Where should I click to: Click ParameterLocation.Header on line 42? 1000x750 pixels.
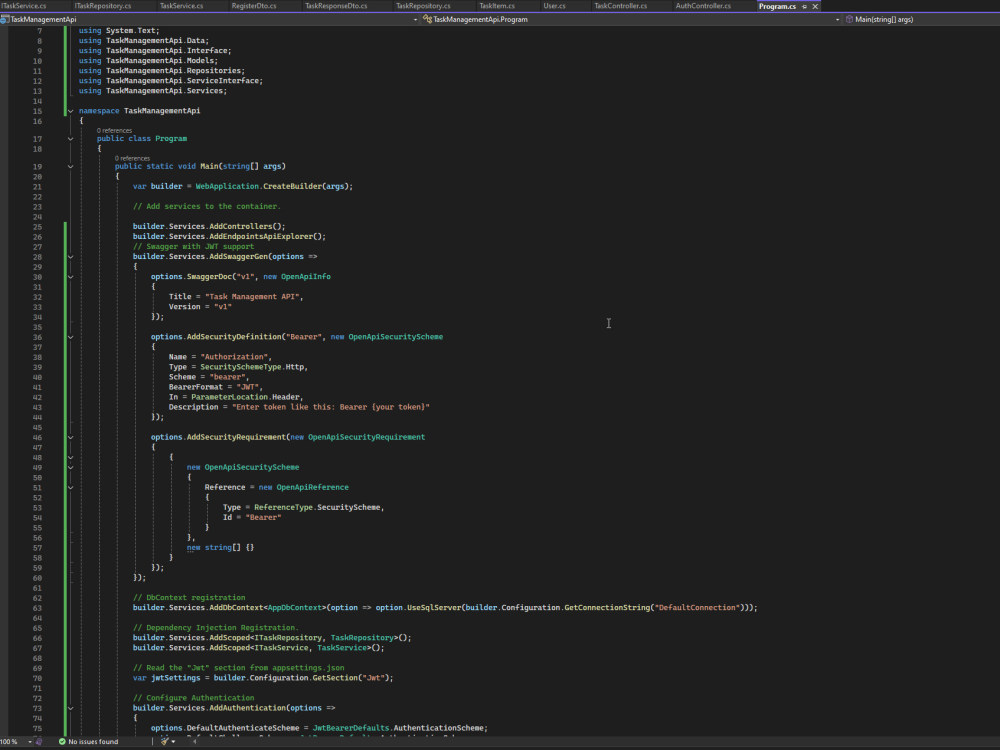246,397
